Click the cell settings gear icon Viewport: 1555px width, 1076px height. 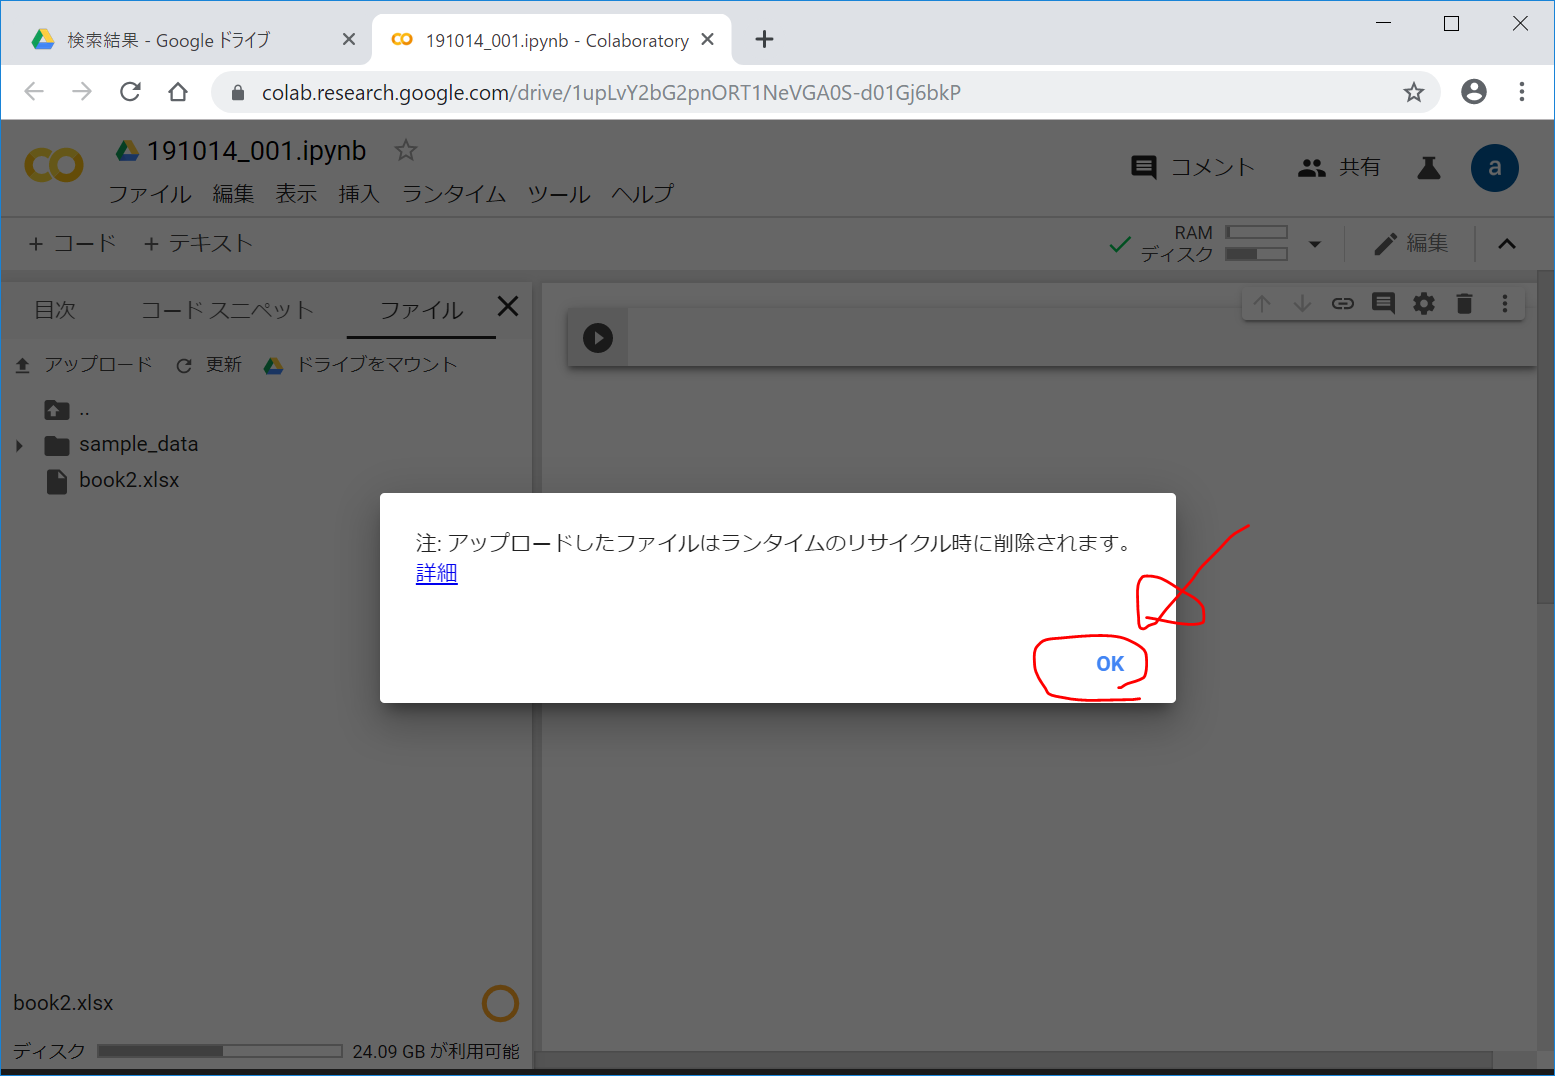pos(1423,303)
